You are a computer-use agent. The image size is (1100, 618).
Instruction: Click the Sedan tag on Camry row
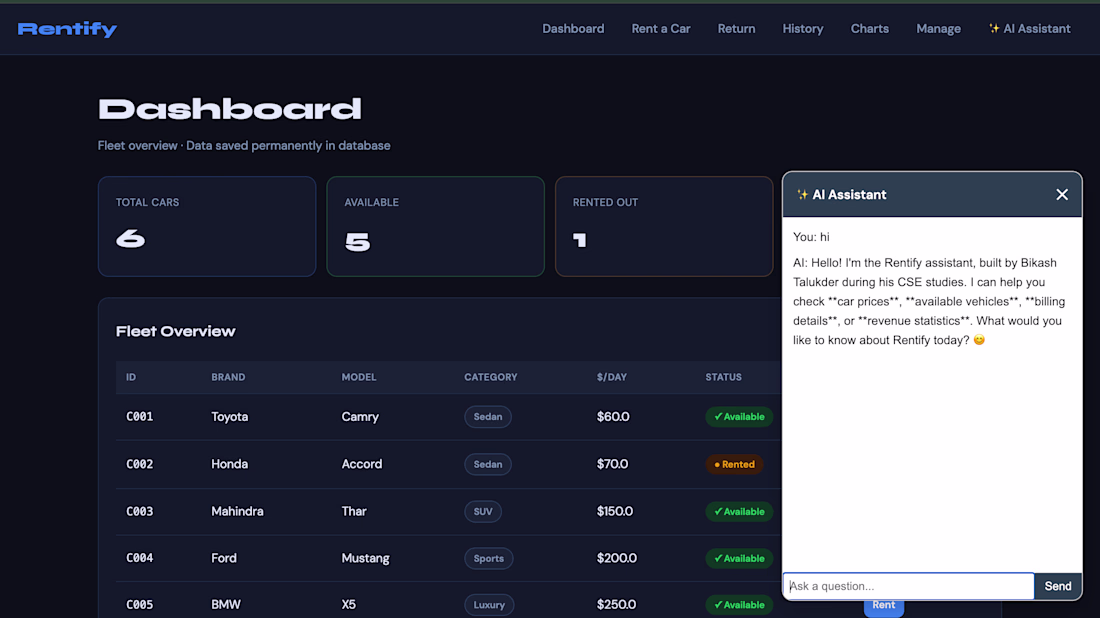click(x=488, y=417)
